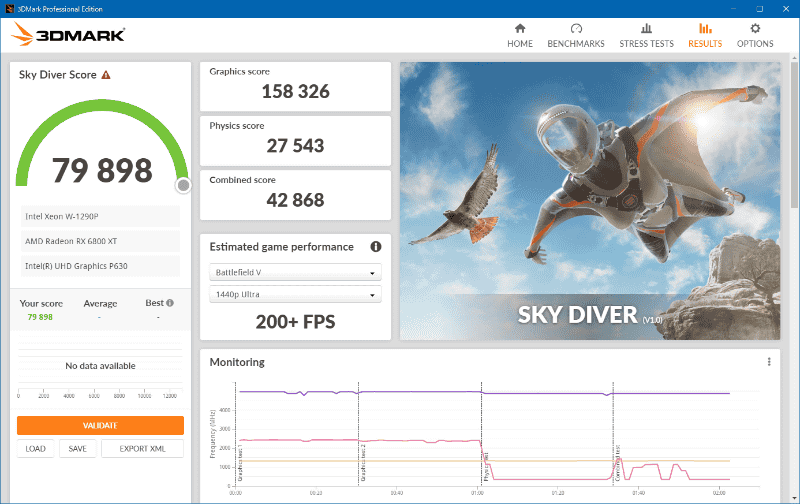This screenshot has height=504, width=800.
Task: Click the 200+ FPS estimate
Action: (x=295, y=322)
